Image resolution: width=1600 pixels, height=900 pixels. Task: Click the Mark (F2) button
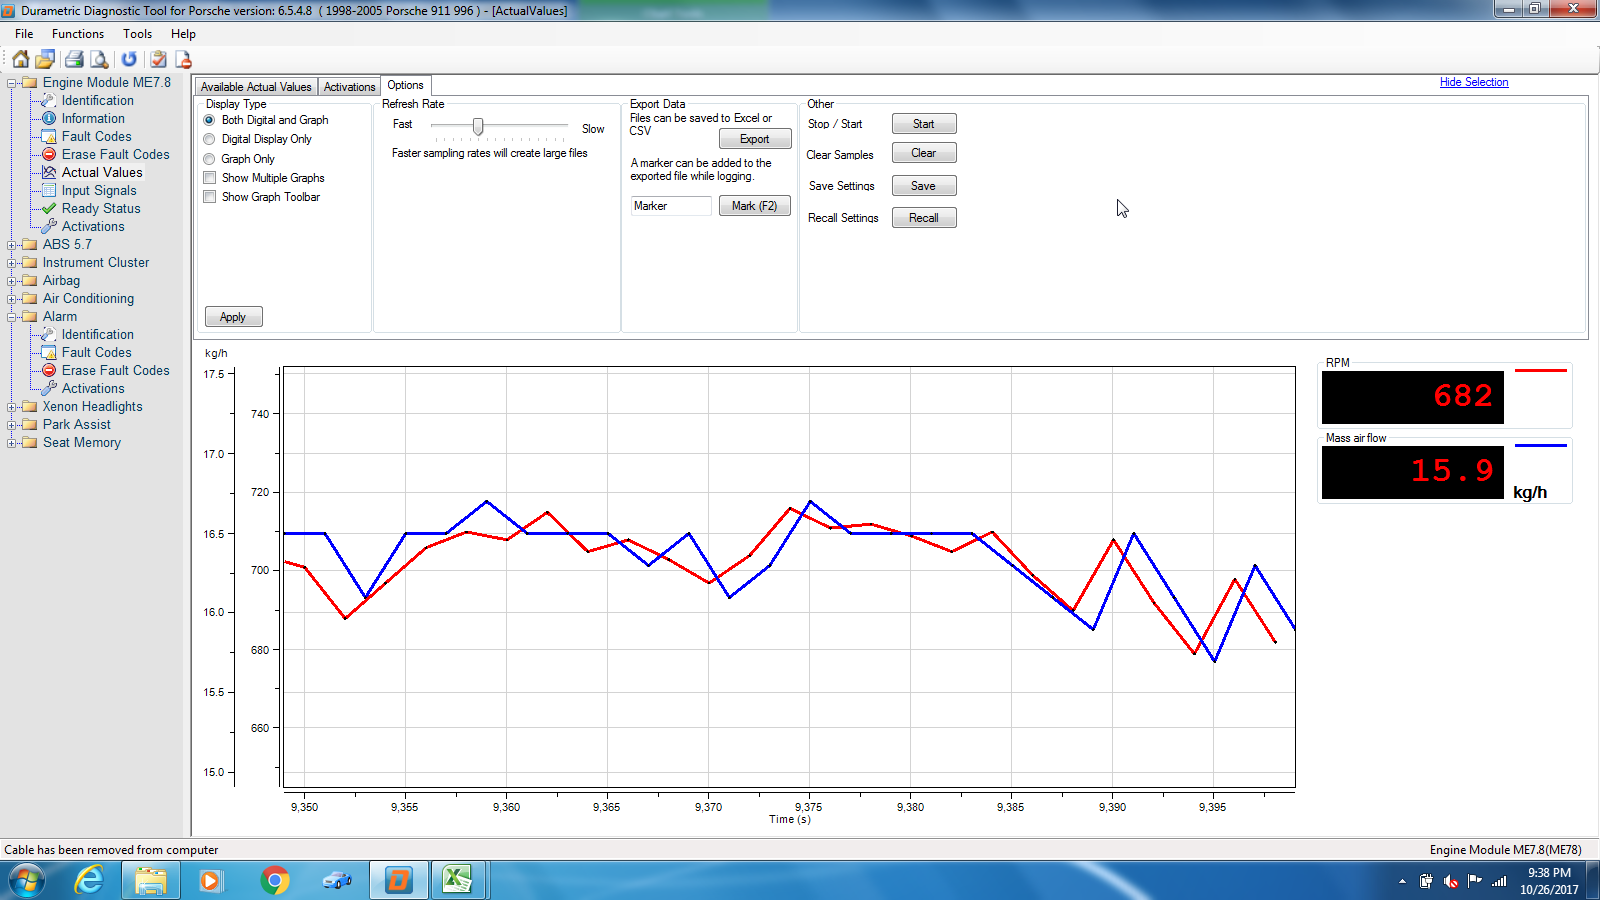click(755, 206)
